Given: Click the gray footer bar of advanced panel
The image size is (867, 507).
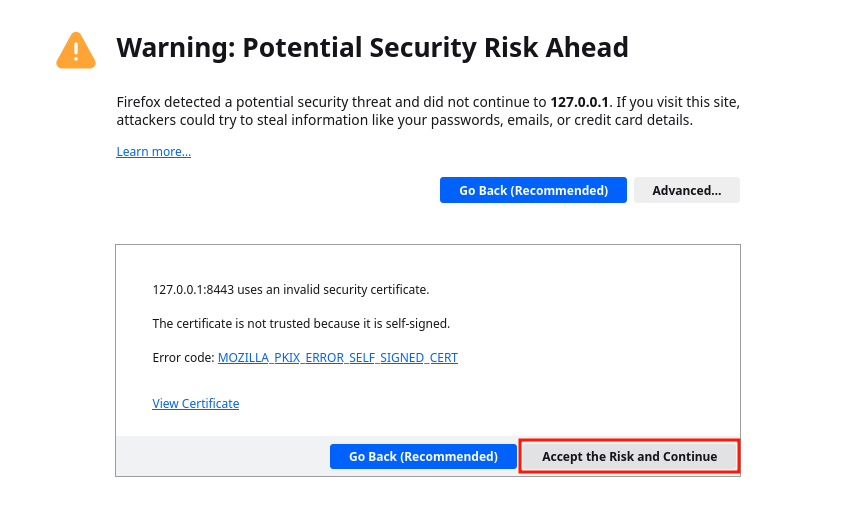Looking at the screenshot, I should [x=221, y=456].
